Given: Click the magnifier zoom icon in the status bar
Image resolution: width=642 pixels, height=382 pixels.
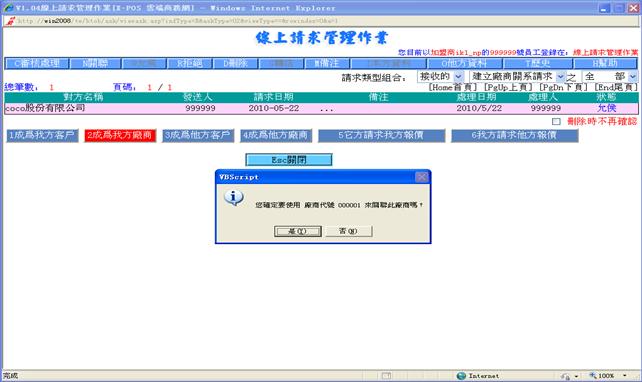Looking at the screenshot, I should coord(592,376).
